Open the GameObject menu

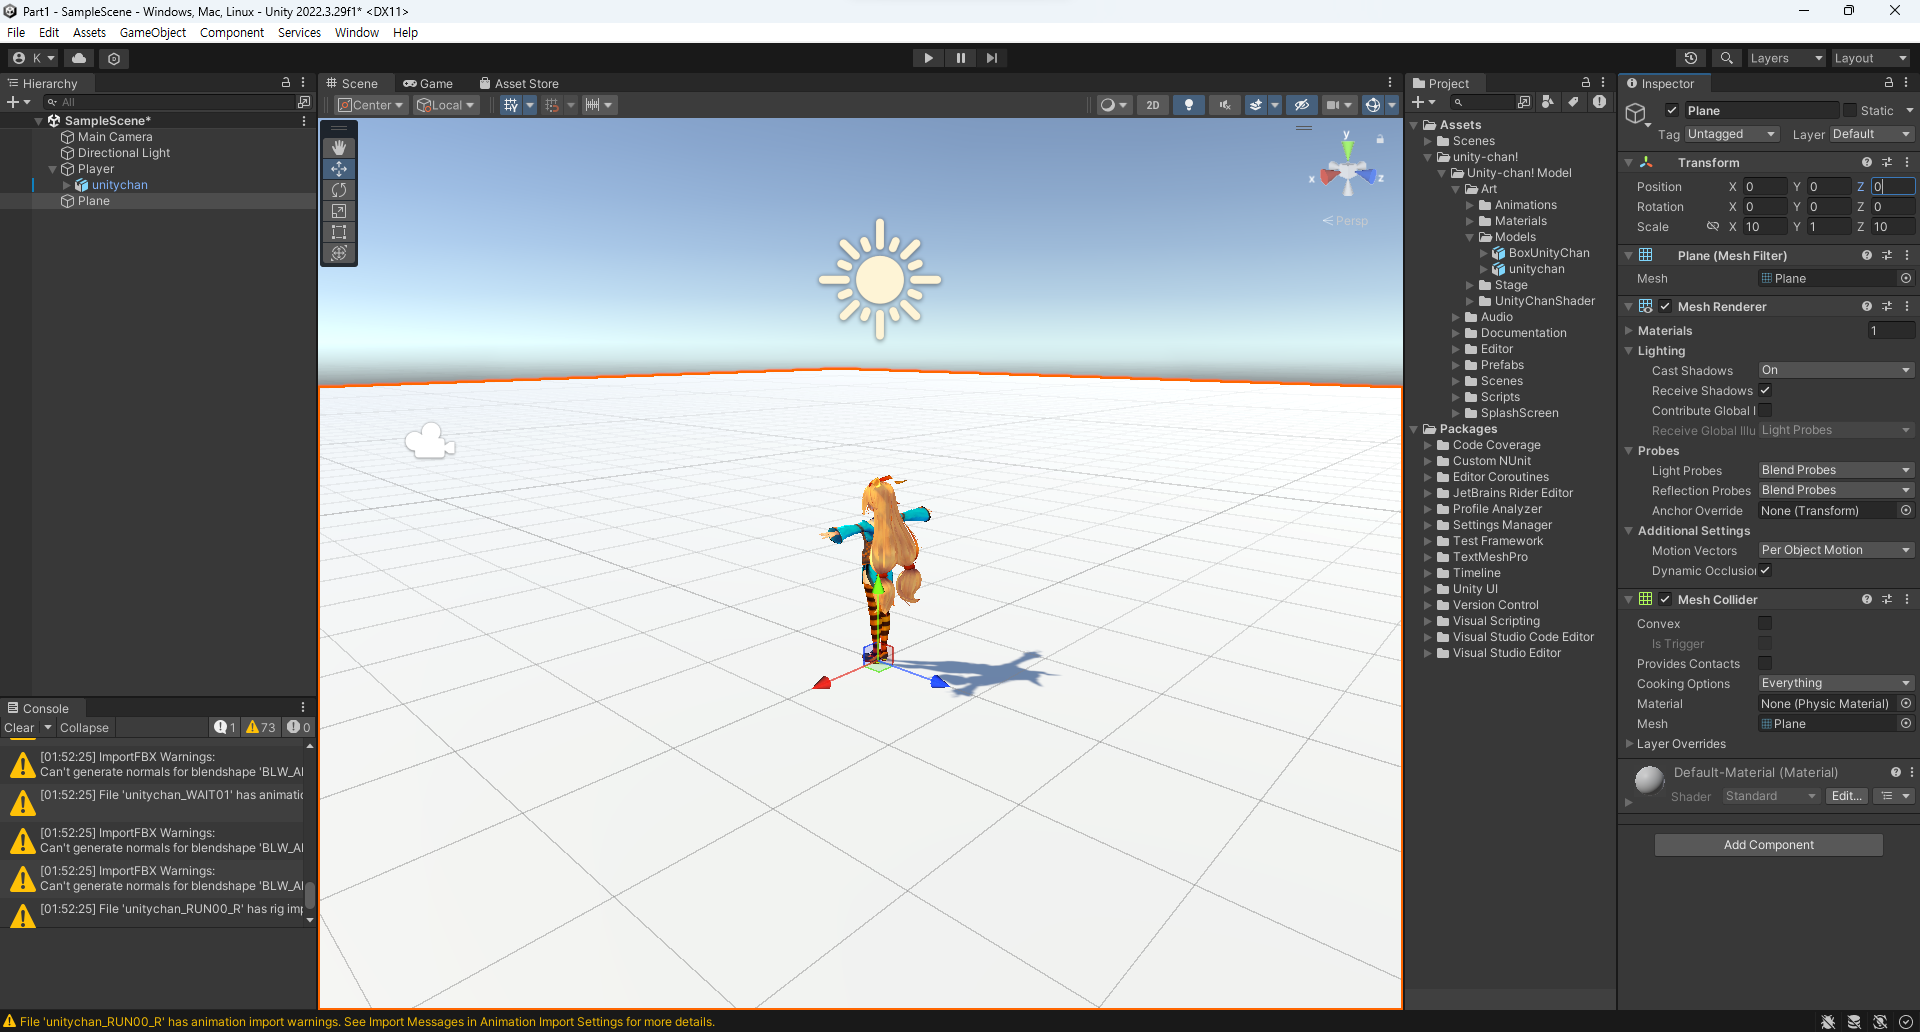click(152, 32)
